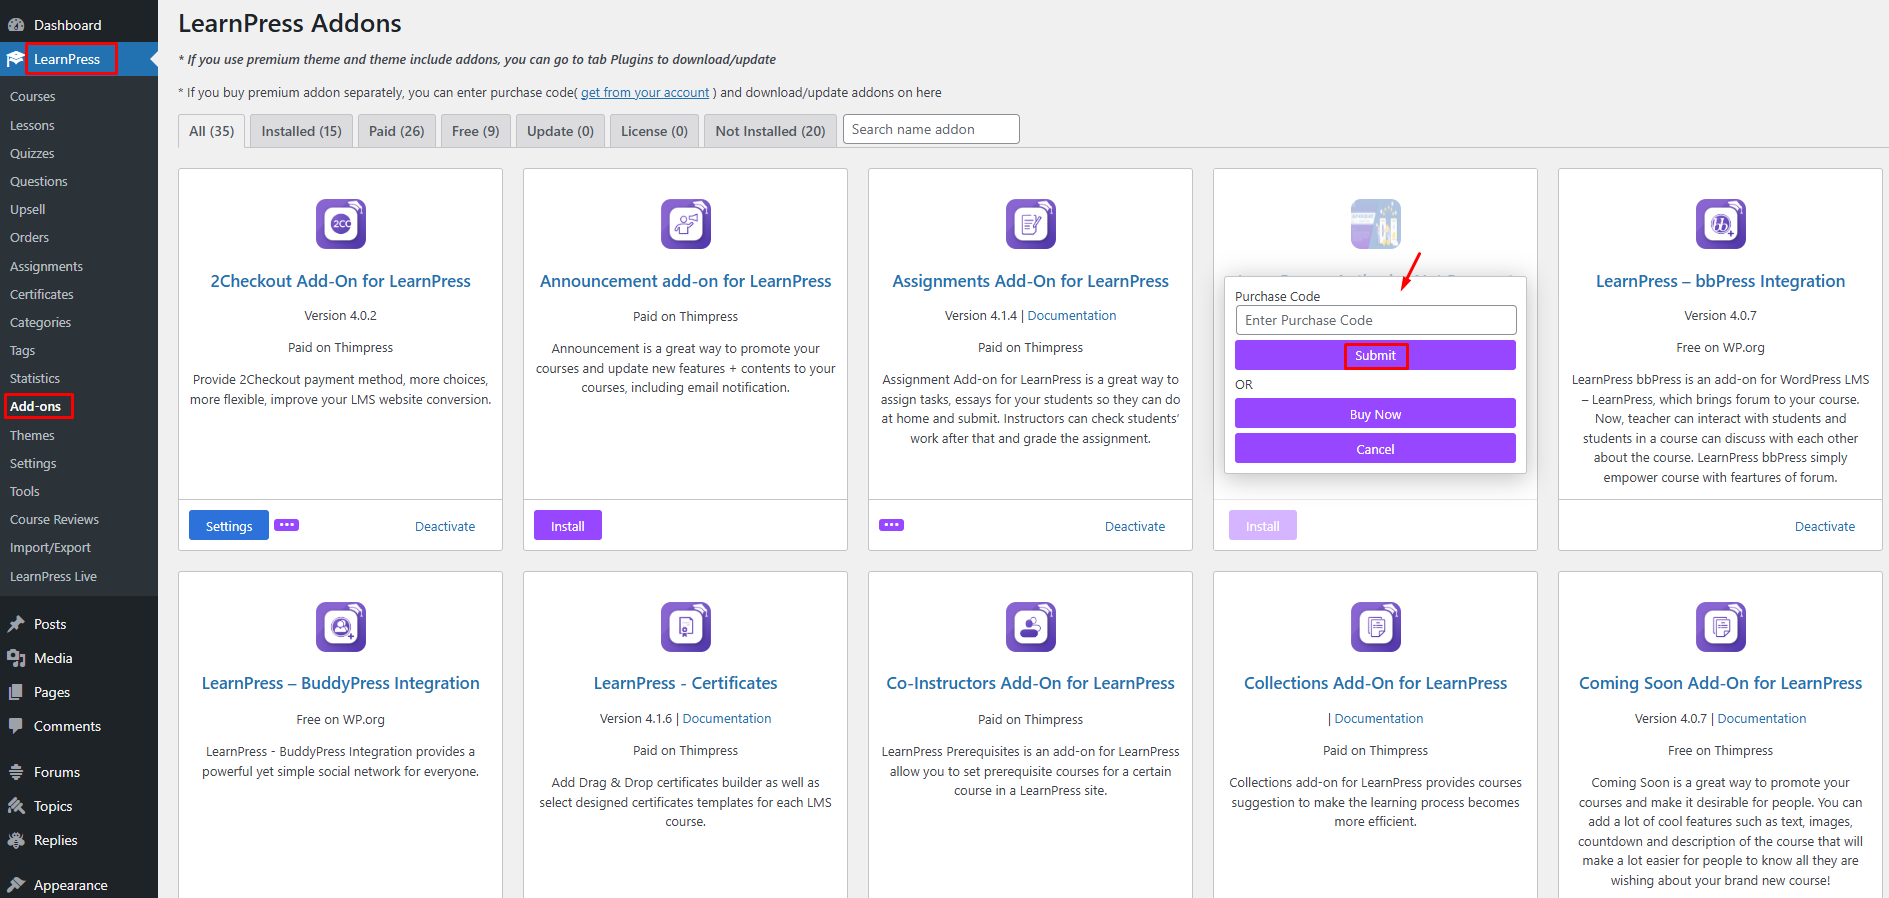Click the Topics icon in sidebar
This screenshot has height=898, width=1889.
[x=16, y=806]
